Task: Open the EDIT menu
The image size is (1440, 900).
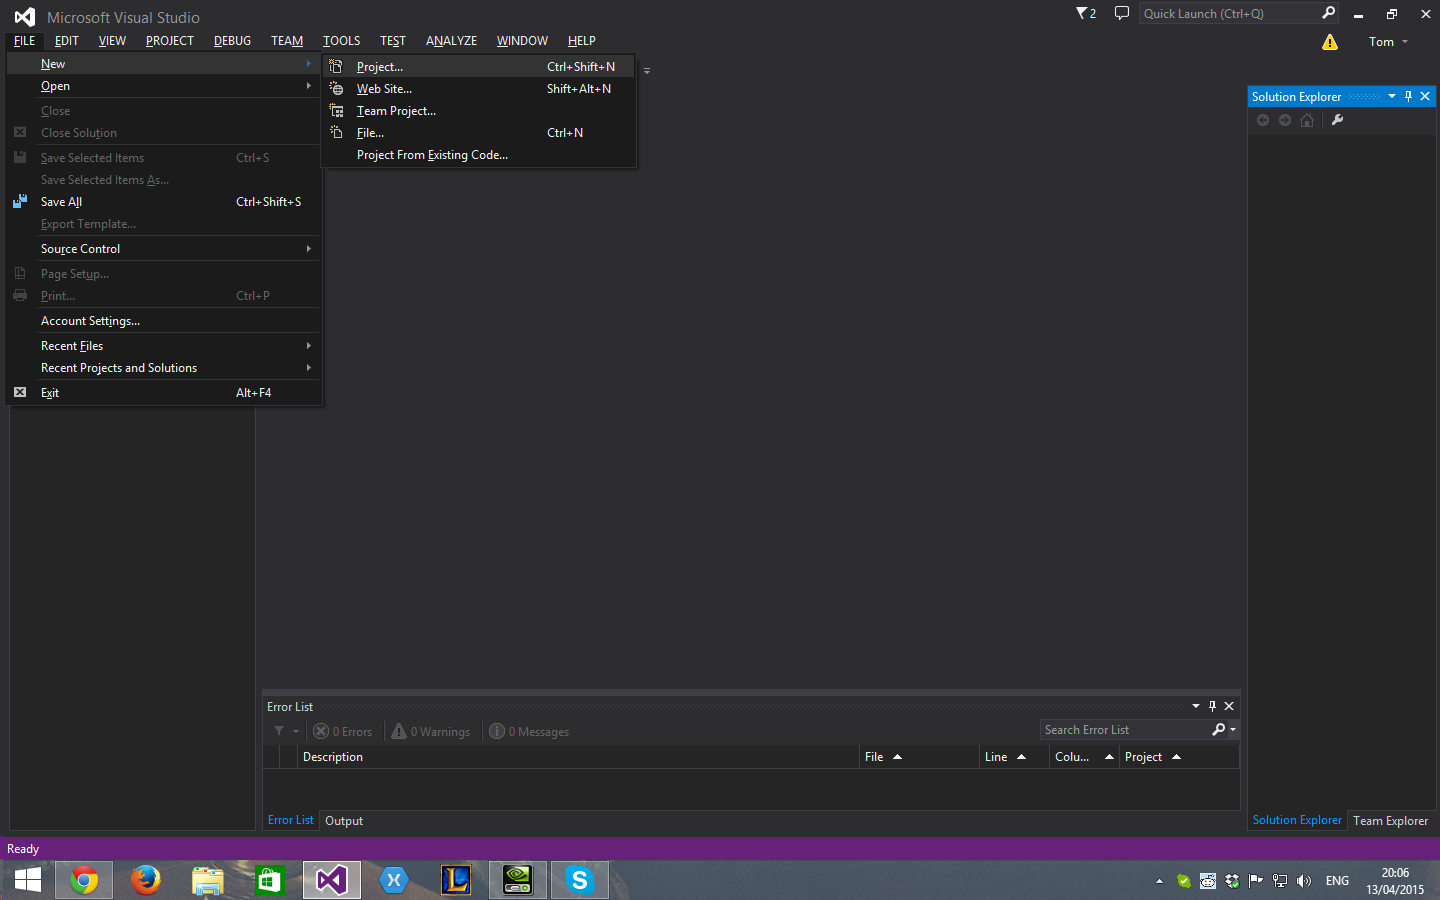Action: [67, 41]
